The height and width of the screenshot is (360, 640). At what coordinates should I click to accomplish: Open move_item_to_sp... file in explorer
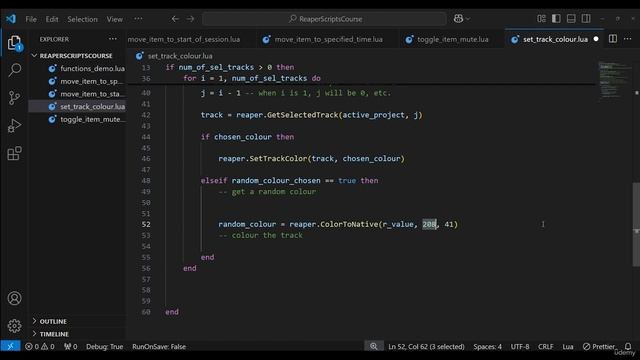pyautogui.click(x=91, y=81)
